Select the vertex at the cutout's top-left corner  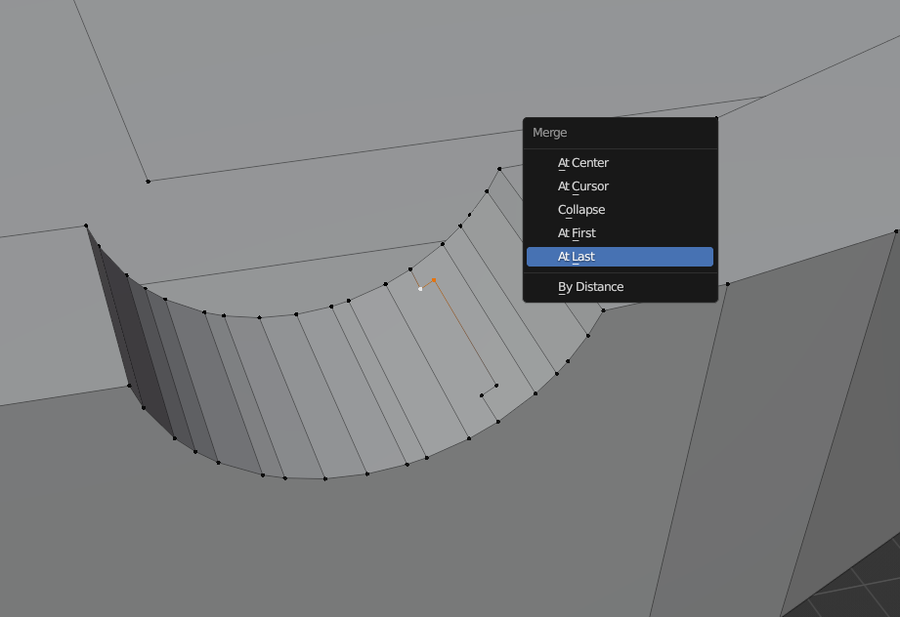pos(86,226)
